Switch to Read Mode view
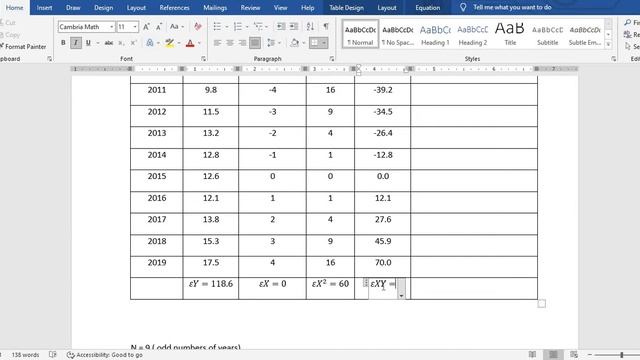Image resolution: width=640 pixels, height=360 pixels. (532, 355)
